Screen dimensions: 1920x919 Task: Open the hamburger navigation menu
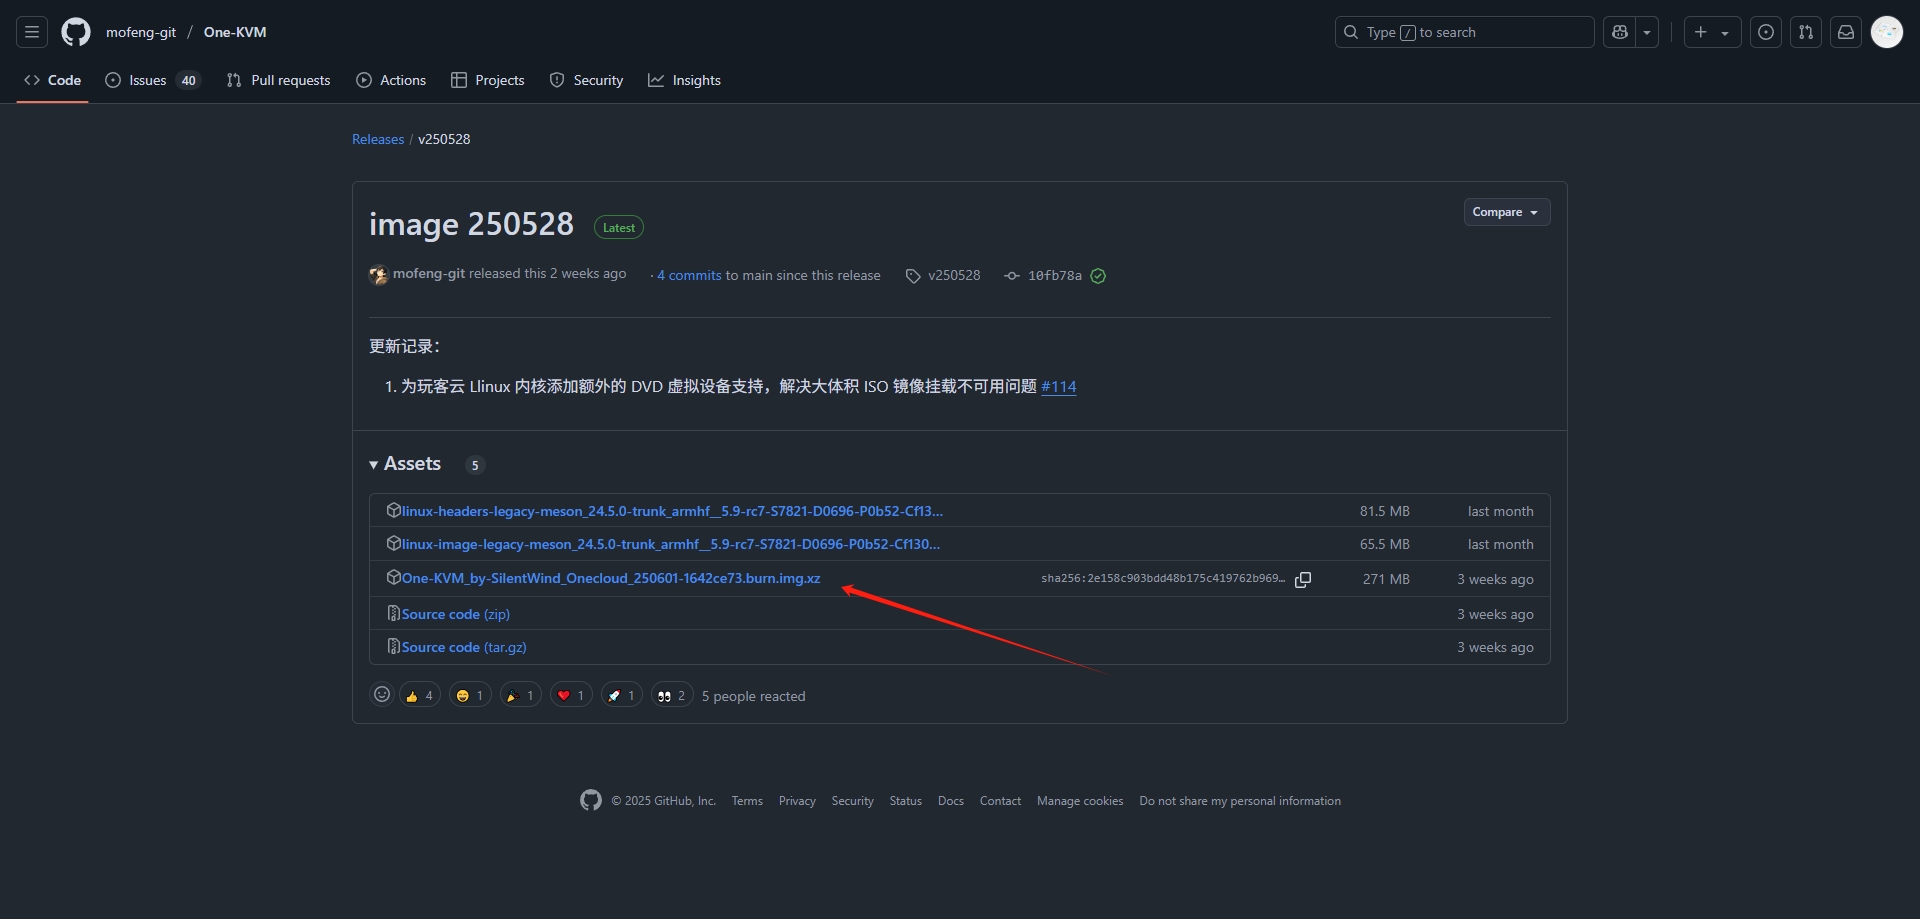(x=32, y=32)
